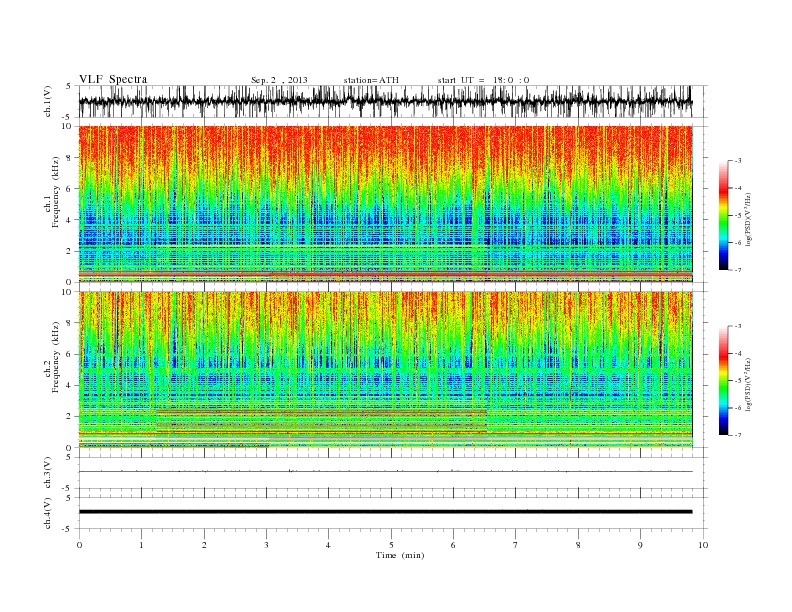Click the time axis end label "10"
Screen dimensions: 792x612
pyautogui.click(x=703, y=545)
